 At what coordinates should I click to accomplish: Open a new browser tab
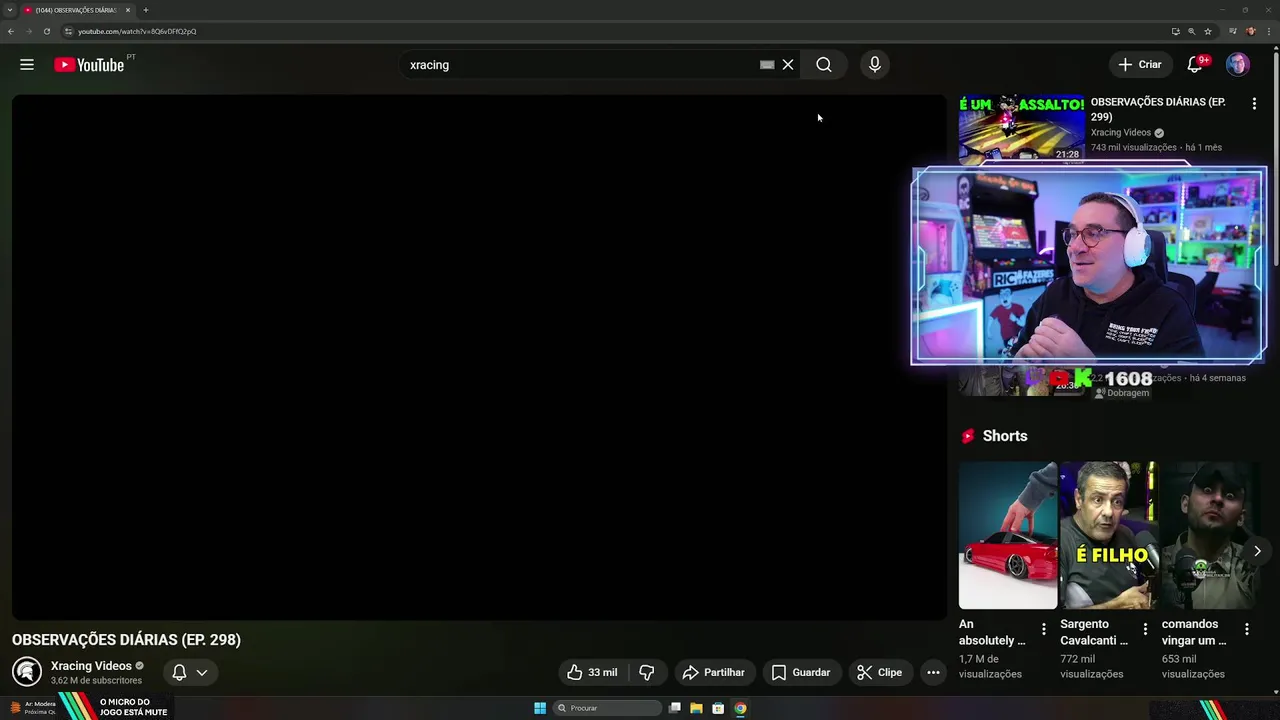click(146, 10)
